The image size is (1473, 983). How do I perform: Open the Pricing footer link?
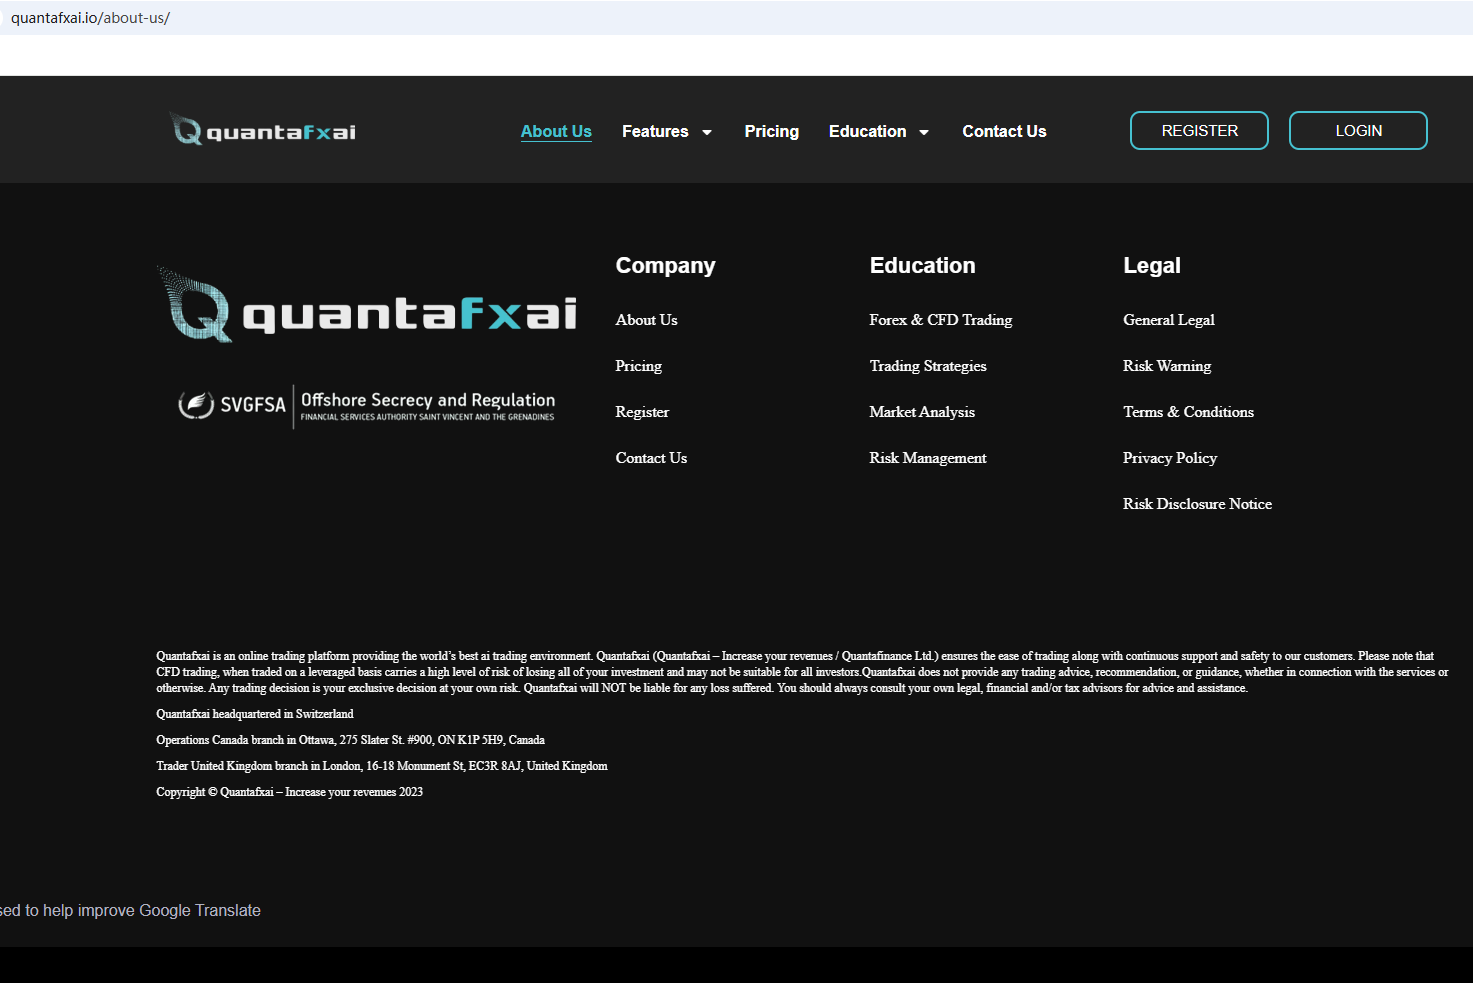[x=638, y=366]
